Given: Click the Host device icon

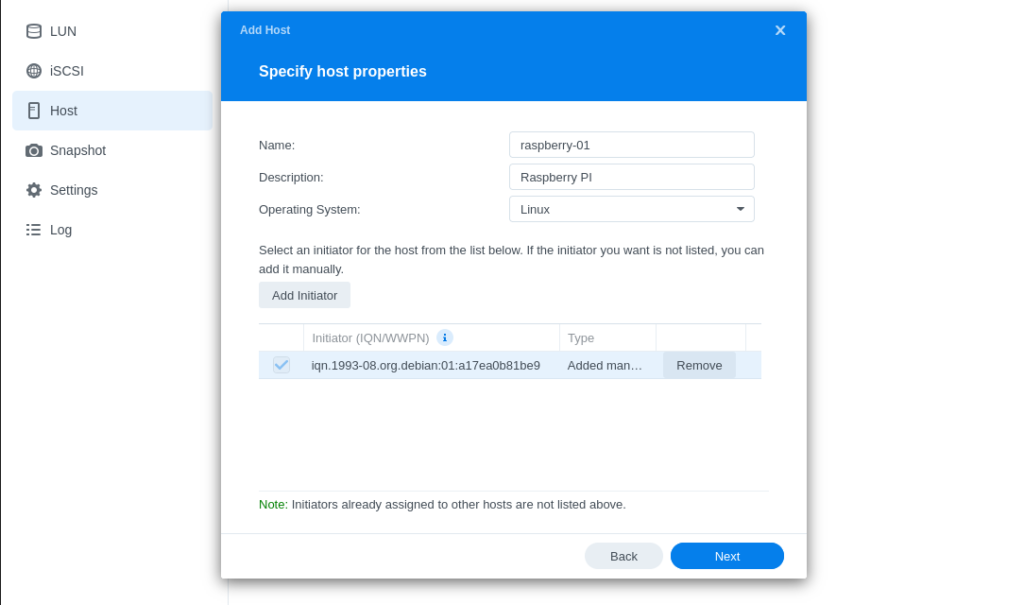Looking at the screenshot, I should pyautogui.click(x=34, y=110).
